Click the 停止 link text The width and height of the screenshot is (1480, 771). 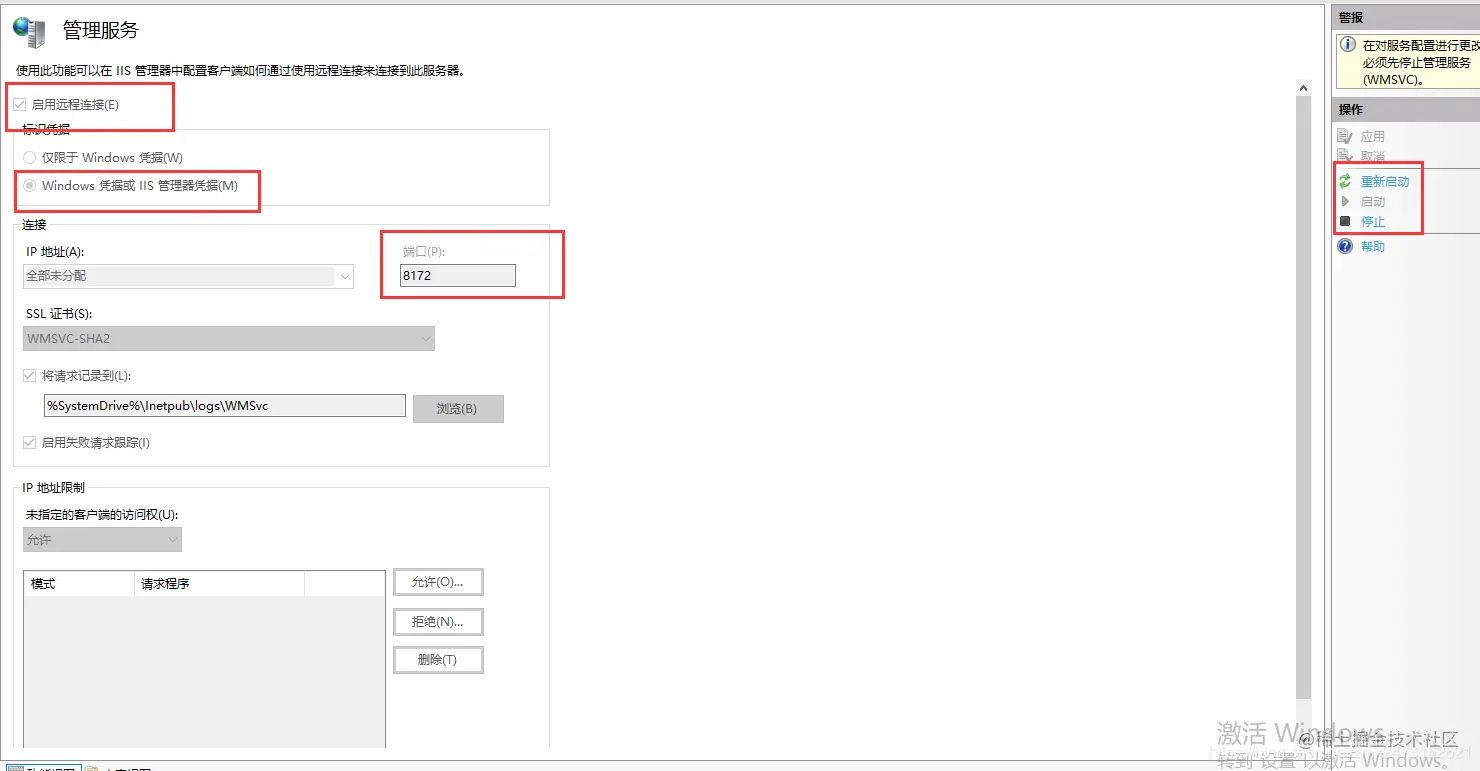[1373, 222]
